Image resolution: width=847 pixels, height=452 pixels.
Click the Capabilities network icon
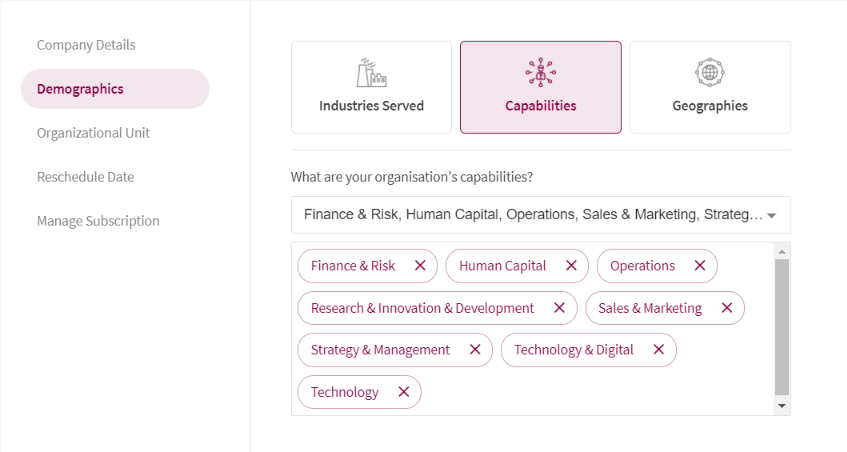point(541,72)
